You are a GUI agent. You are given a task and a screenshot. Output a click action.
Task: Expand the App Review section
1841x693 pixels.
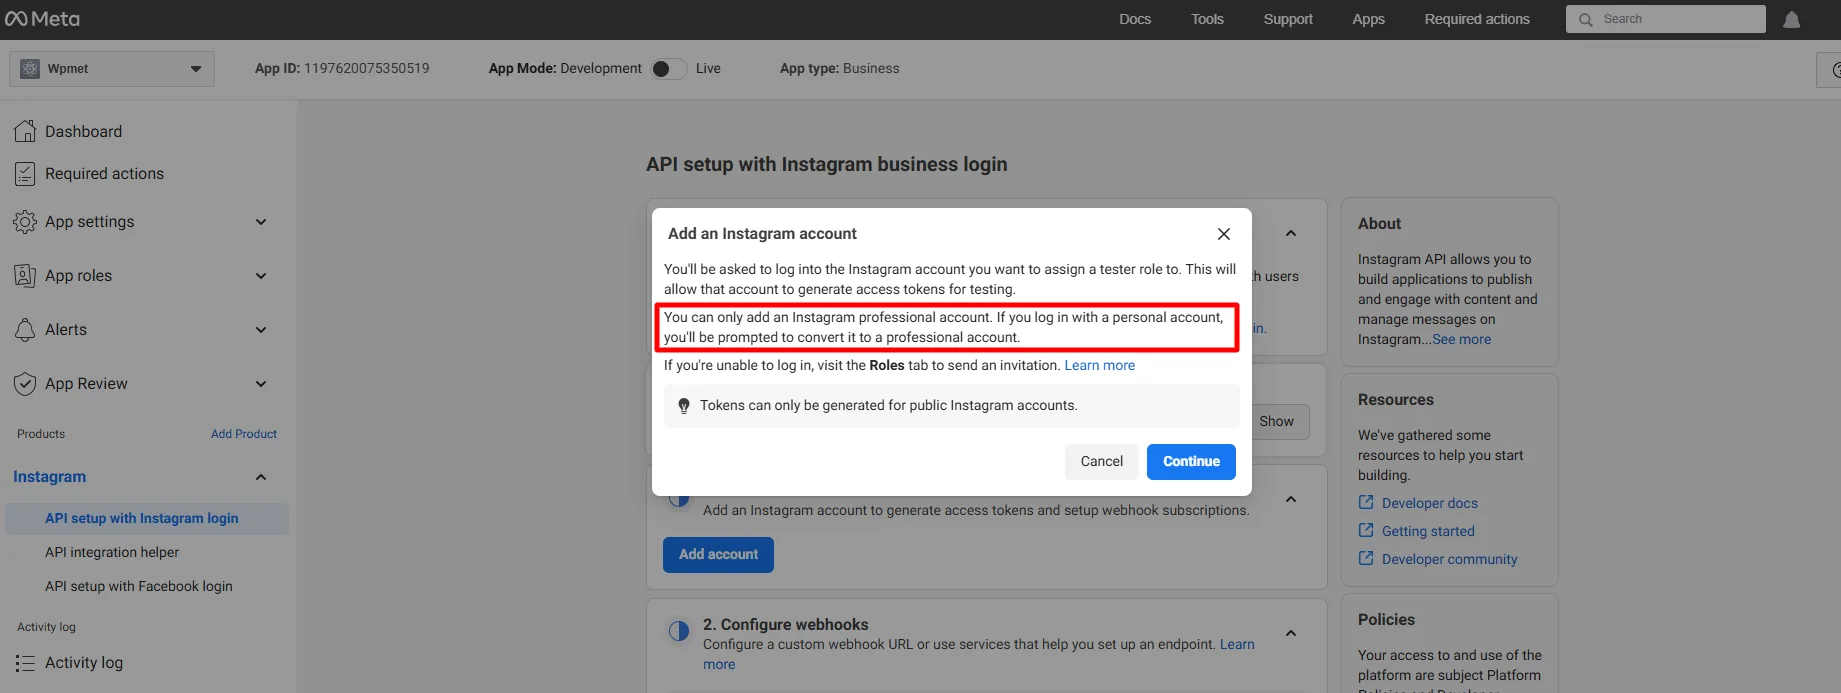(x=261, y=384)
